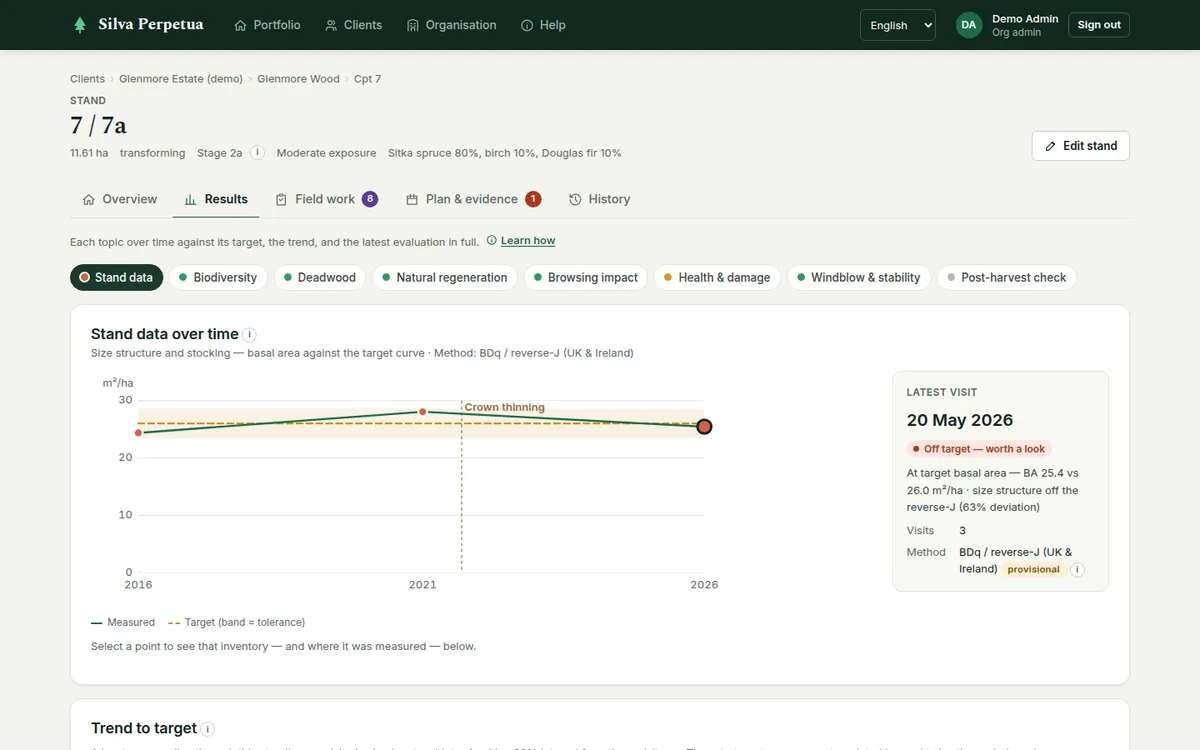Go to Clients breadcrumb
Screen dimensions: 1200x750
point(87,79)
